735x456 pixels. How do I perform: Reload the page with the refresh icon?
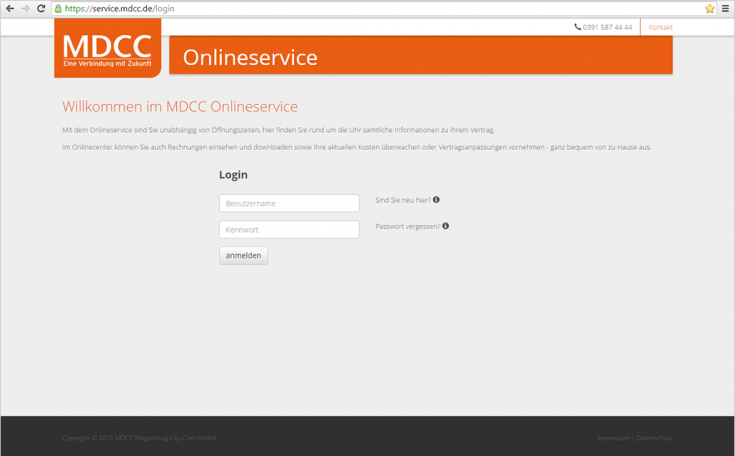pos(41,8)
